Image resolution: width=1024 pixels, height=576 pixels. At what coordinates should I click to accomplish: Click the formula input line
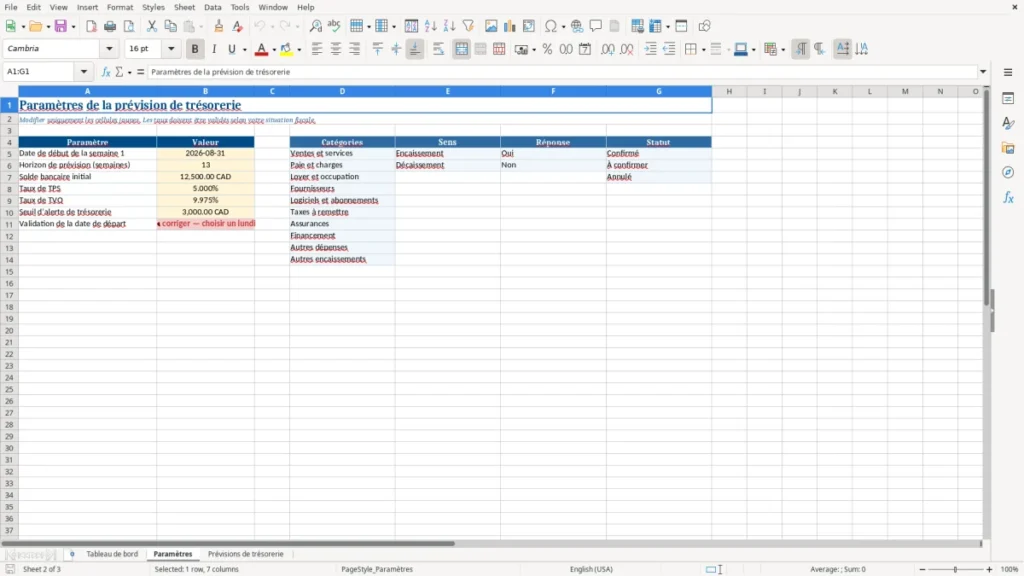click(x=562, y=72)
